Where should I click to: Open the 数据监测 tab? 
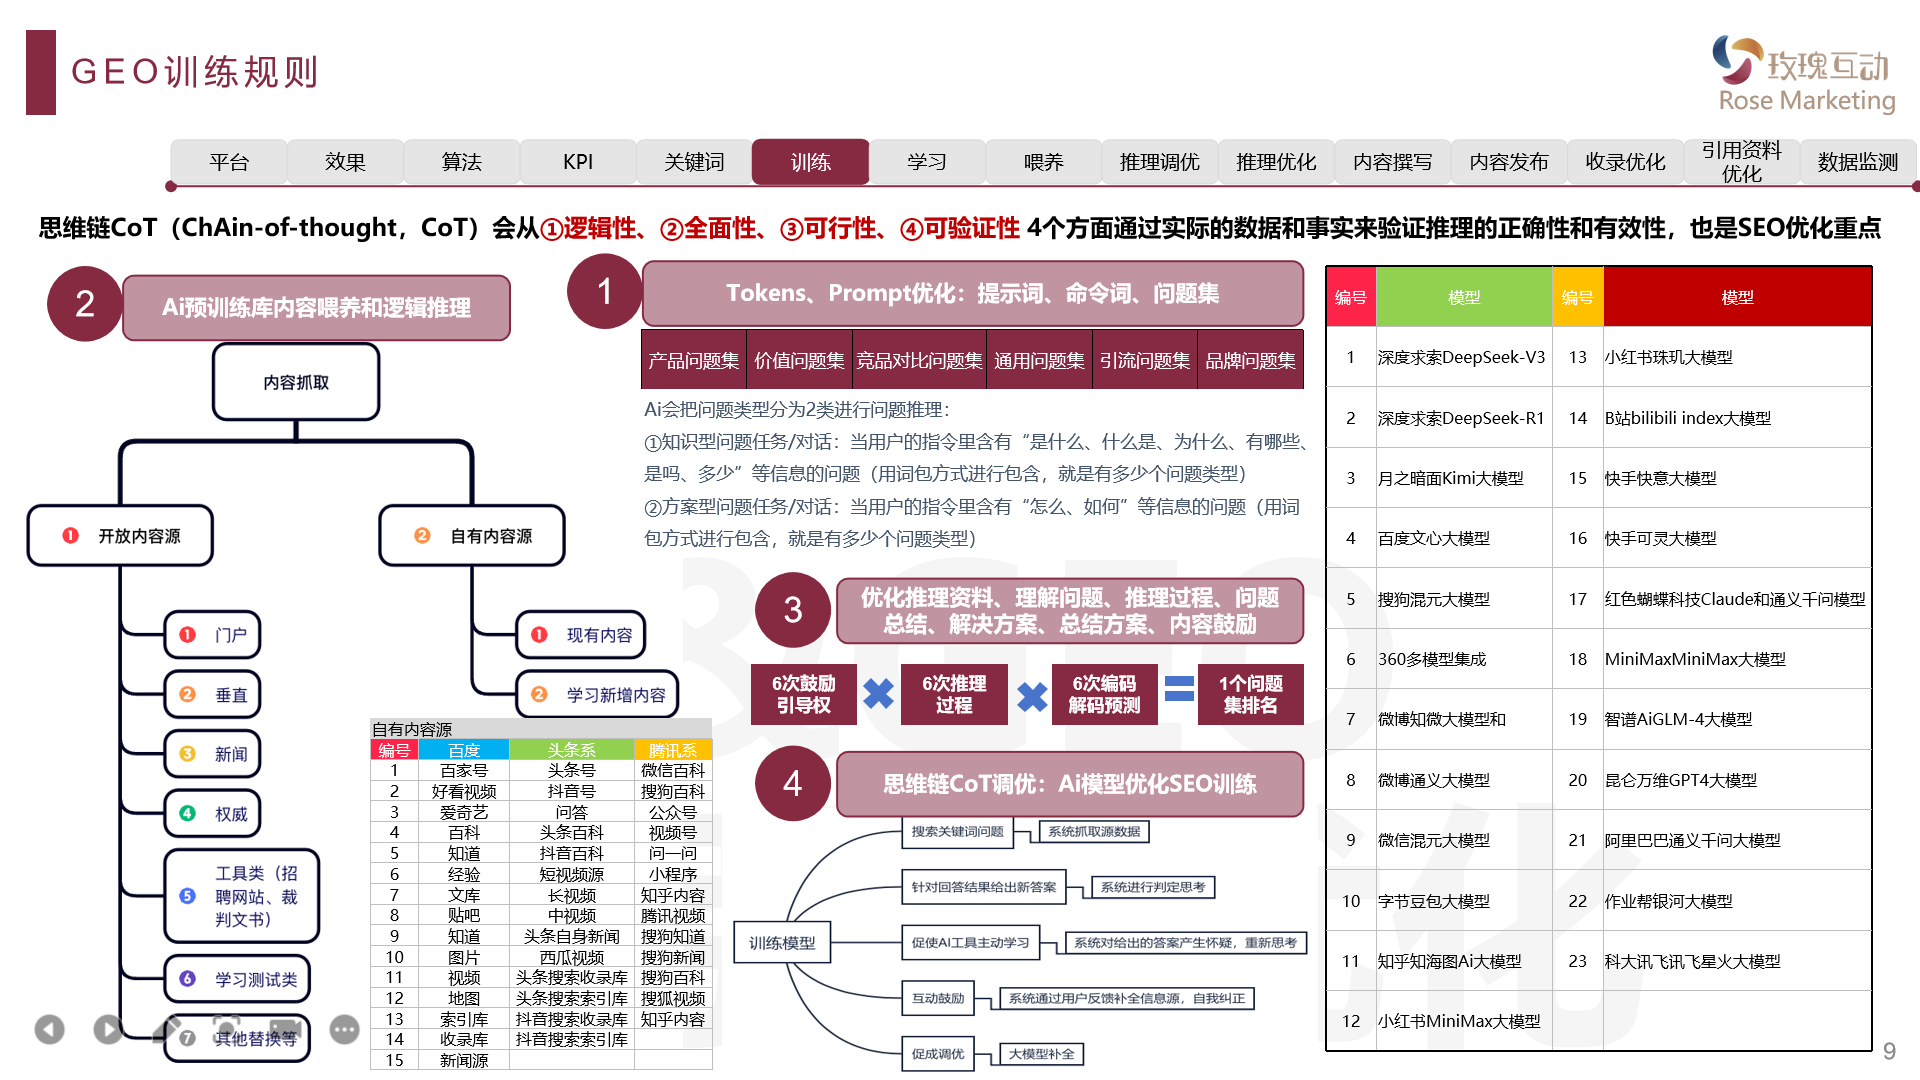point(1857,162)
